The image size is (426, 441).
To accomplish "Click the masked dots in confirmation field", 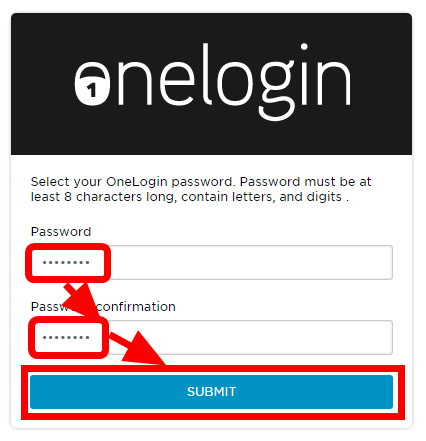I will (x=66, y=338).
